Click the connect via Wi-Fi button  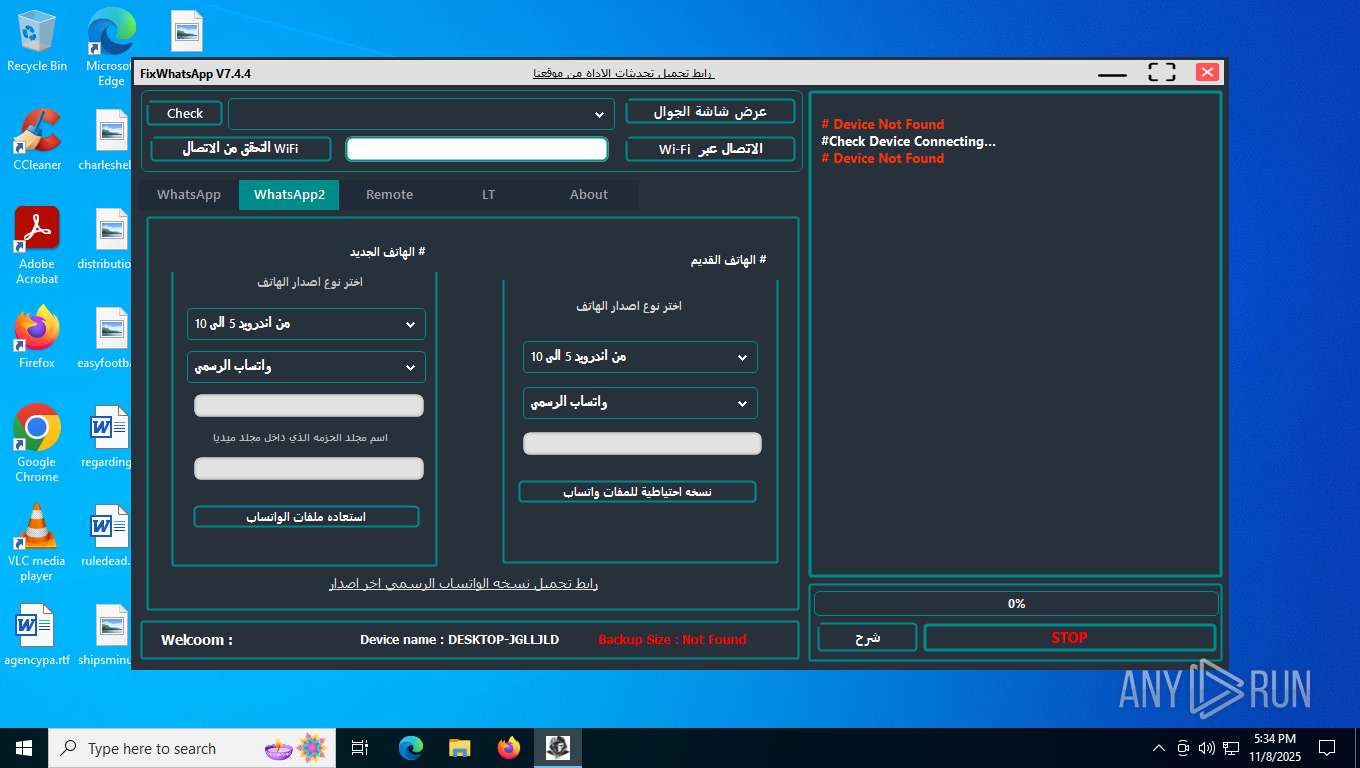[x=710, y=149]
